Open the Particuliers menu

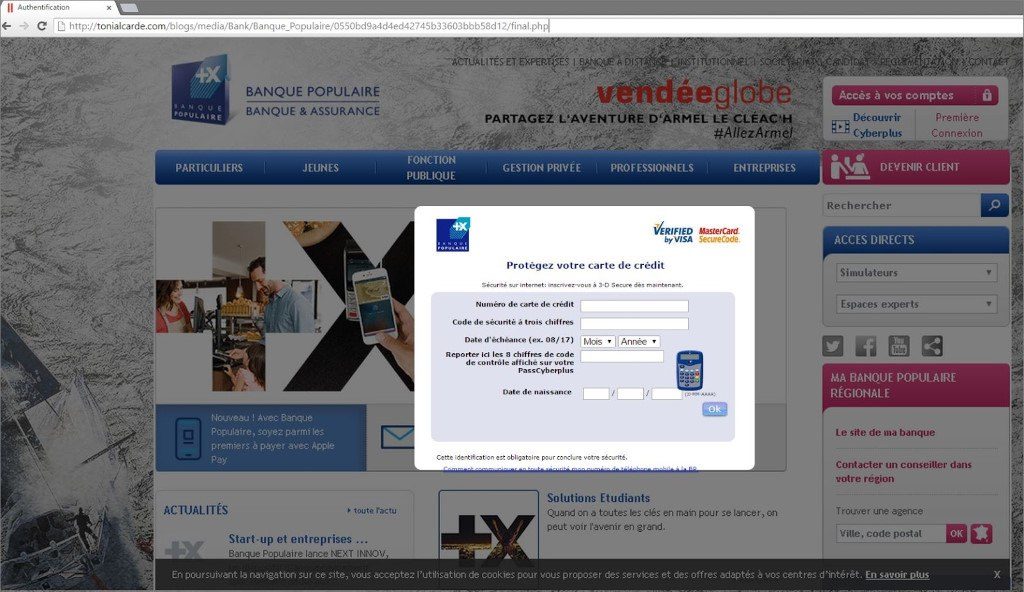(x=209, y=168)
